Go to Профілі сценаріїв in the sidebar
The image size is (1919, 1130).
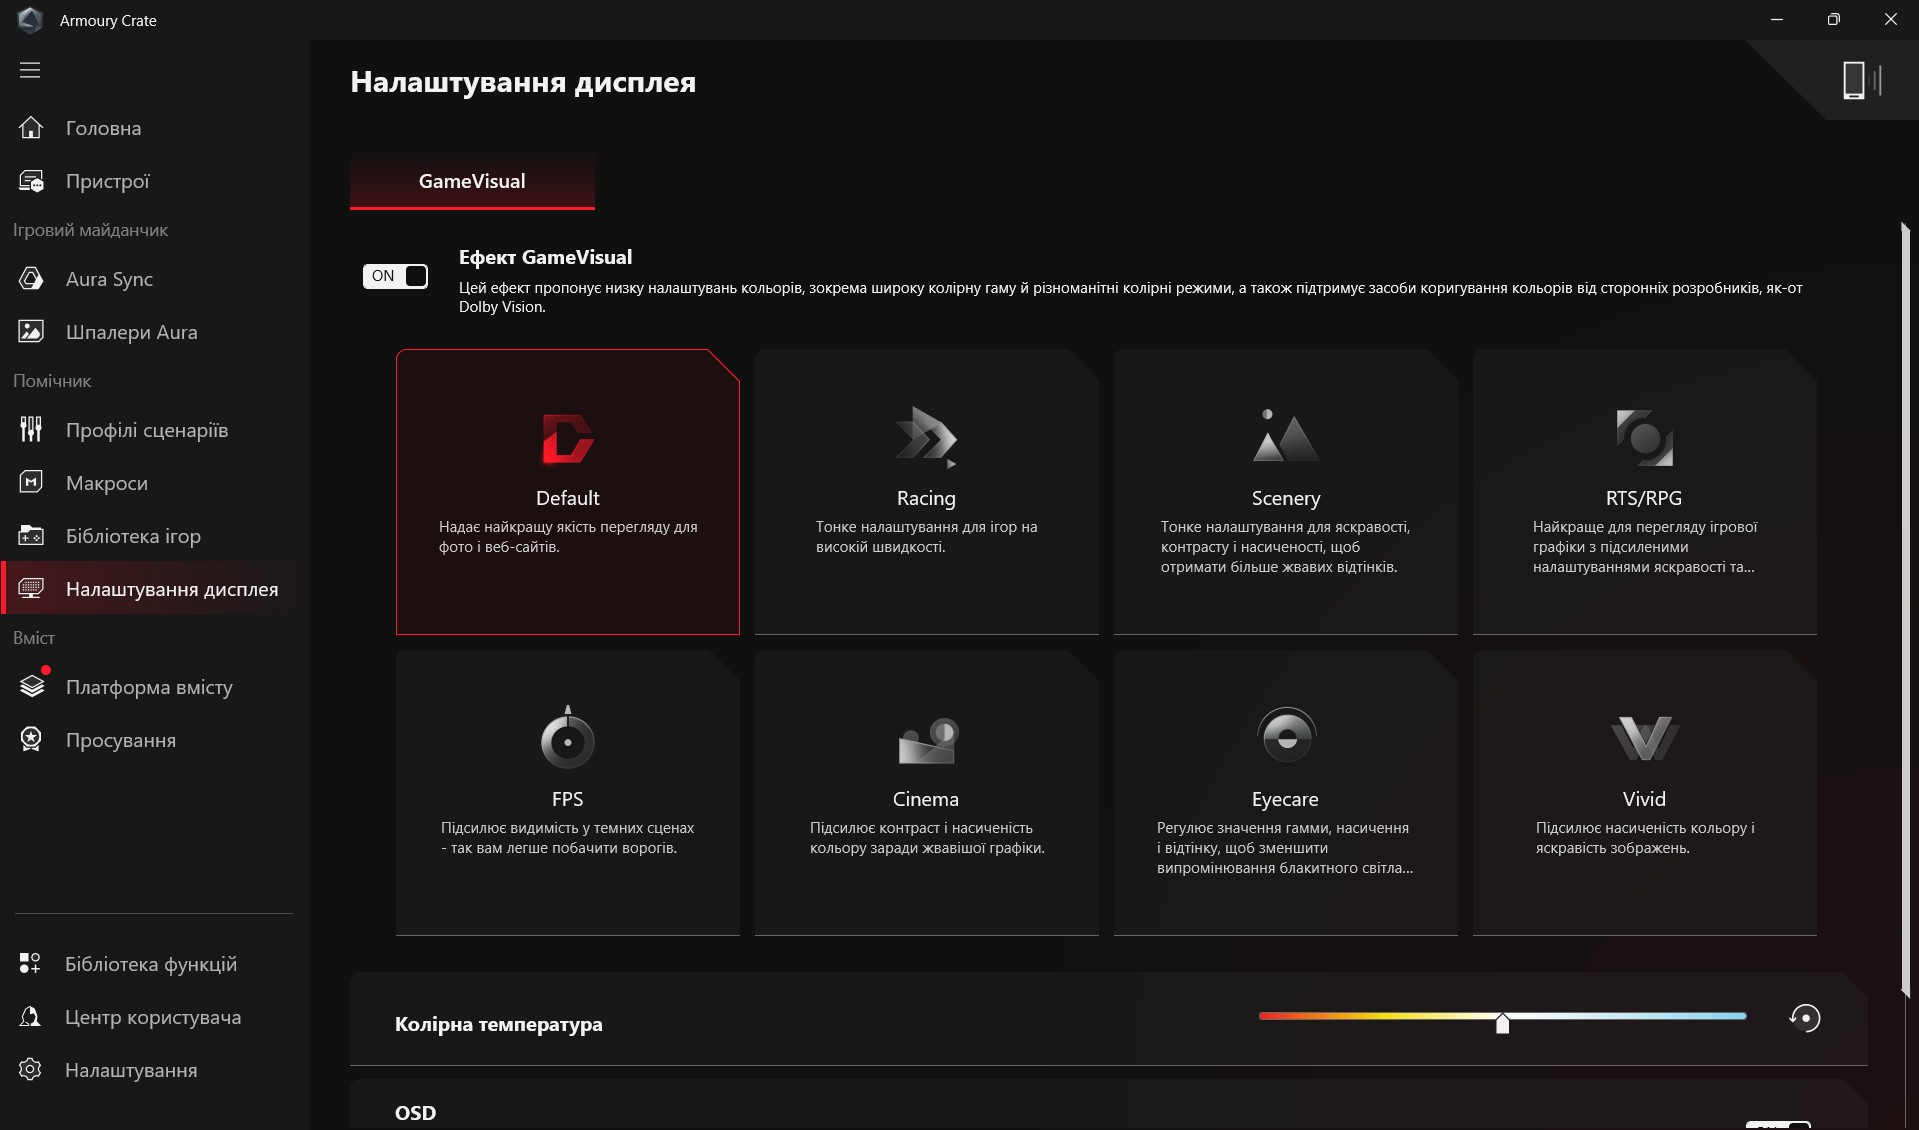pos(146,430)
